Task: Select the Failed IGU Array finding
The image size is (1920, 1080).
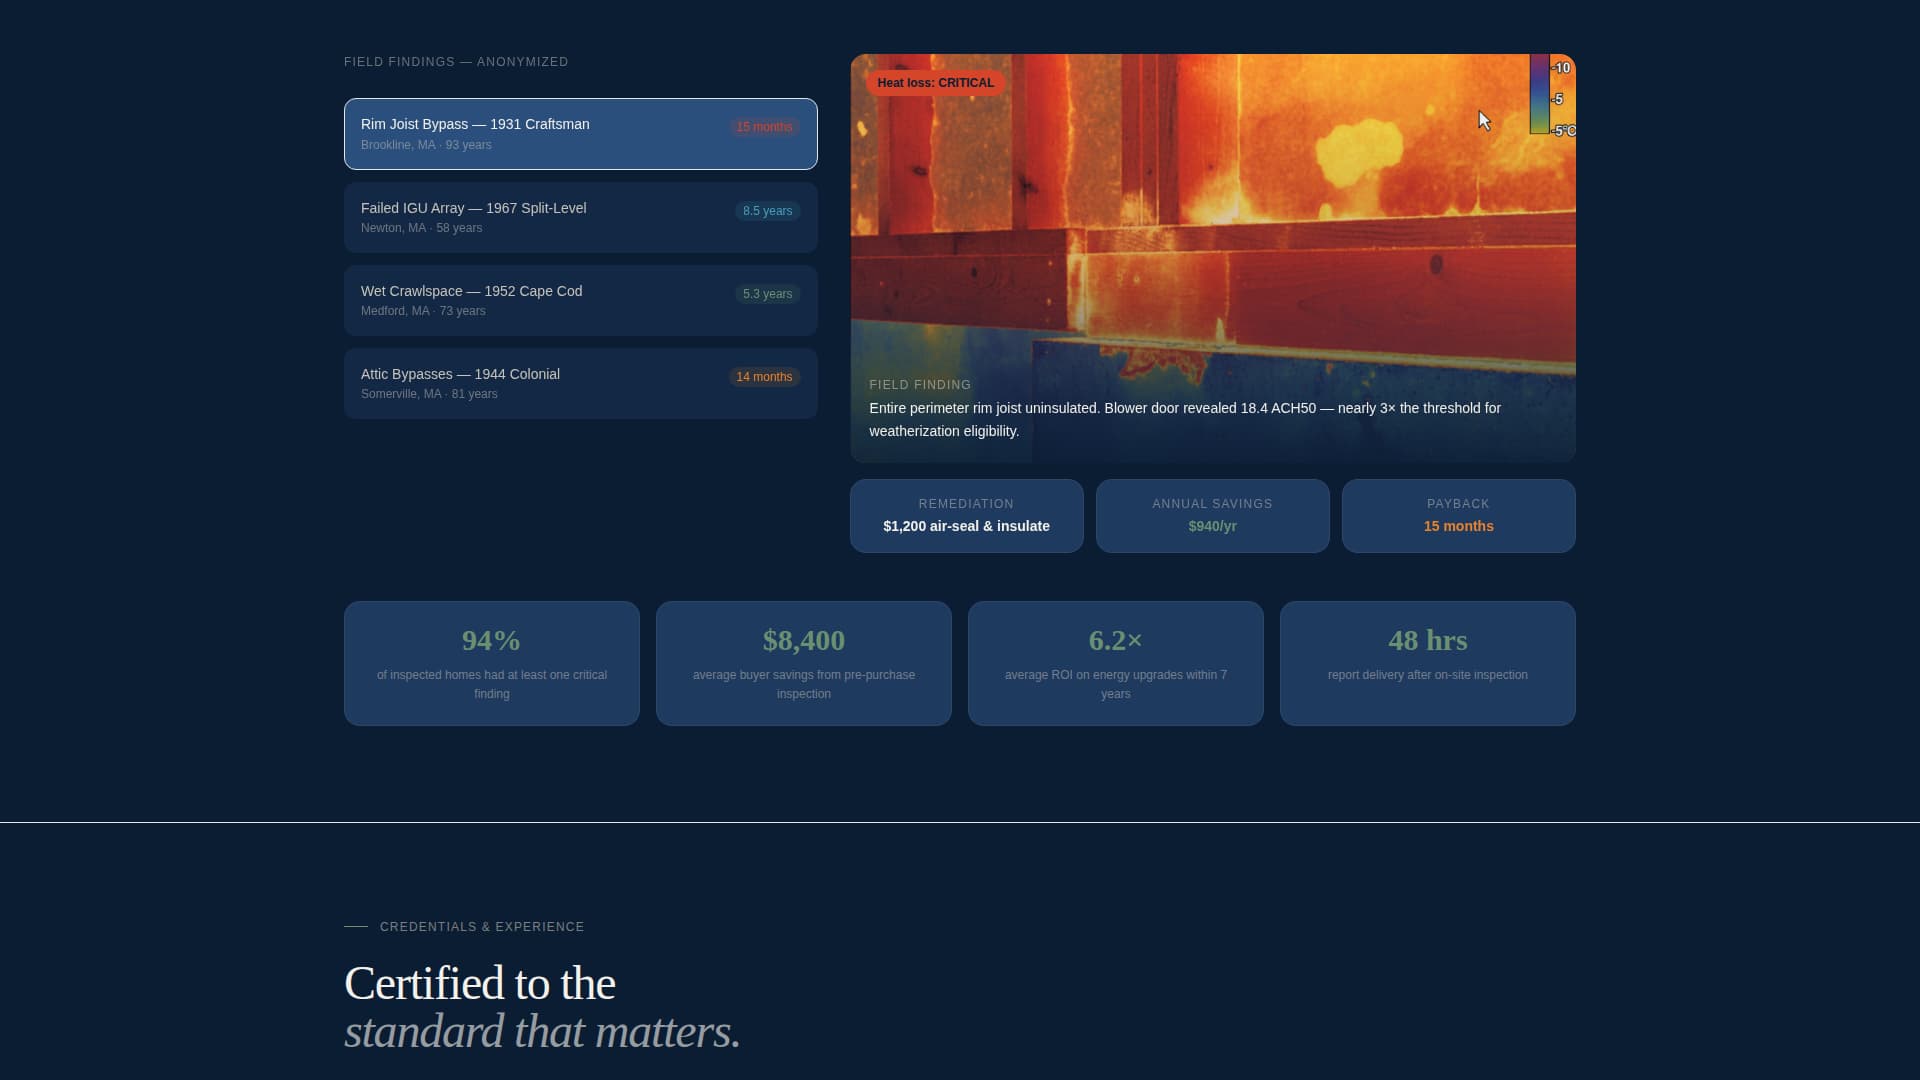Action: tap(580, 217)
